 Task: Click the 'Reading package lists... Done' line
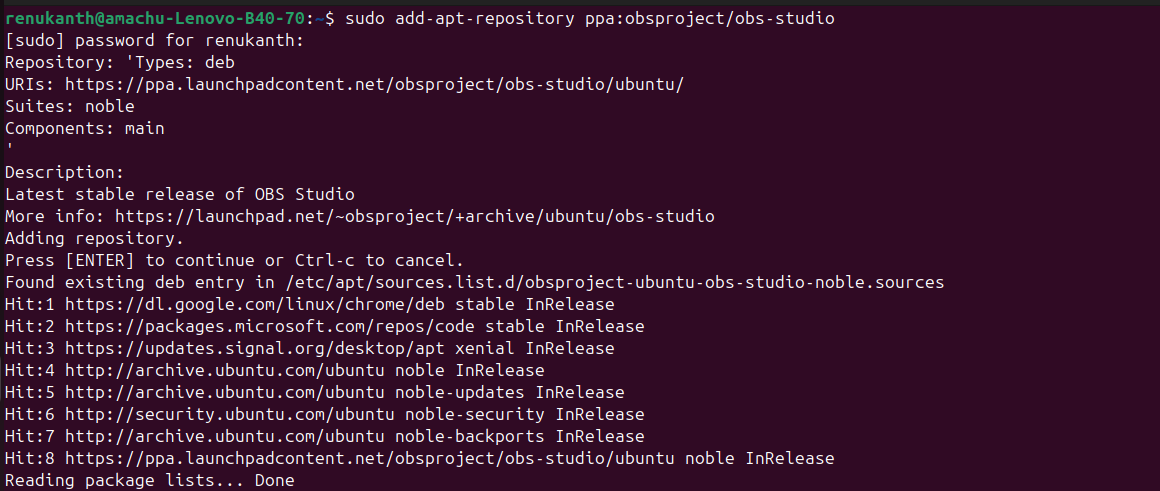point(150,480)
